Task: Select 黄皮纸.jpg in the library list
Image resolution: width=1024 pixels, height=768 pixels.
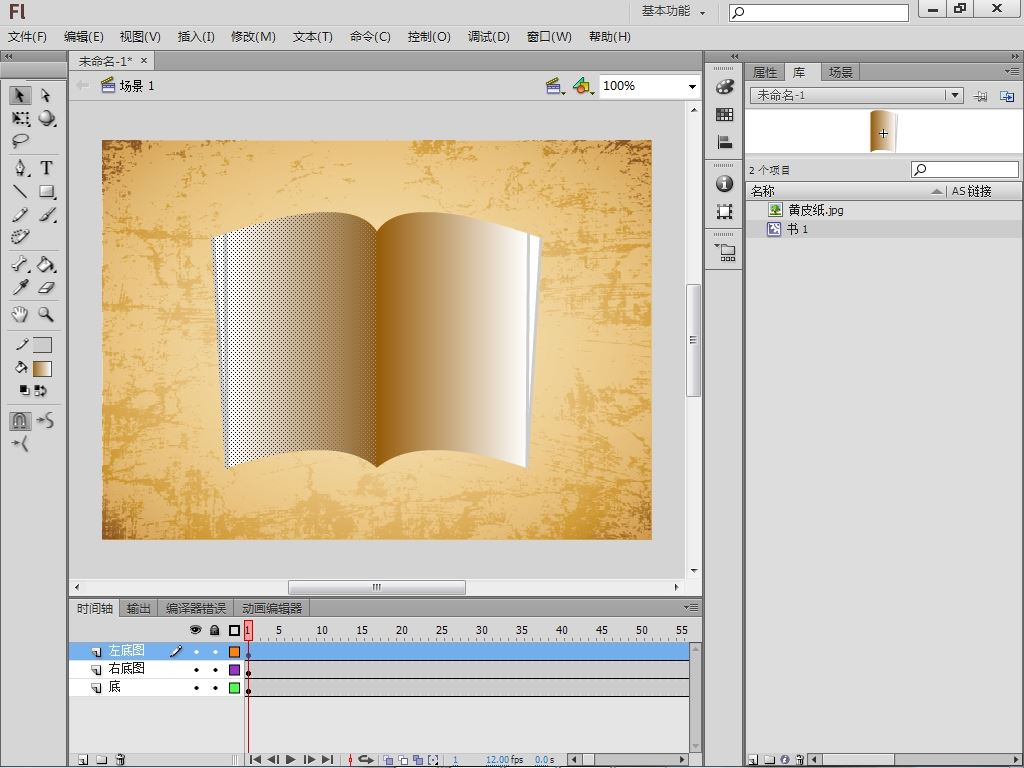Action: click(x=815, y=210)
